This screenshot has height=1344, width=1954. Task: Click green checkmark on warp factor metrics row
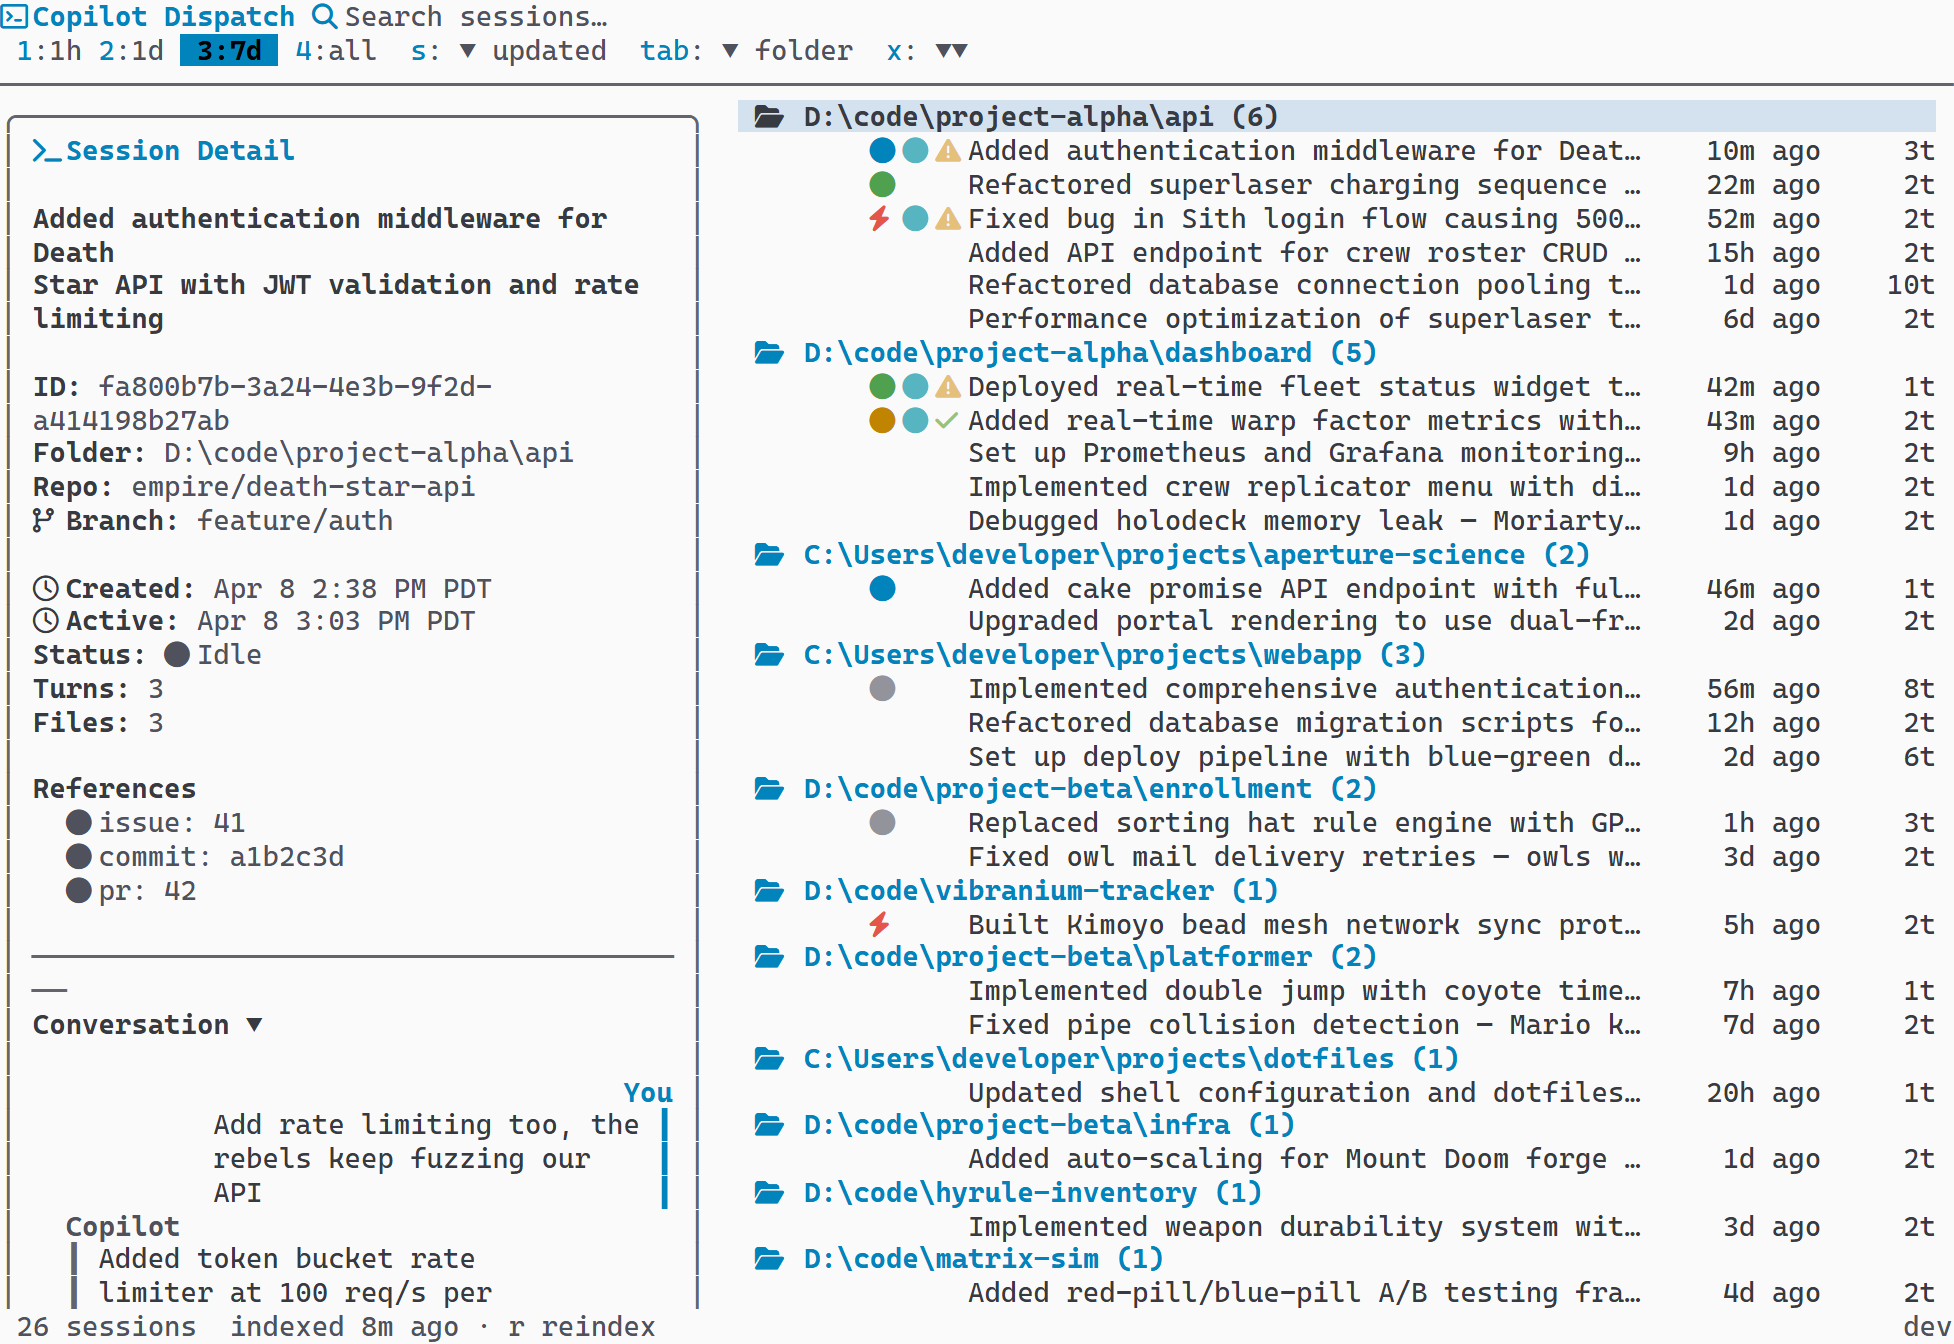(947, 420)
